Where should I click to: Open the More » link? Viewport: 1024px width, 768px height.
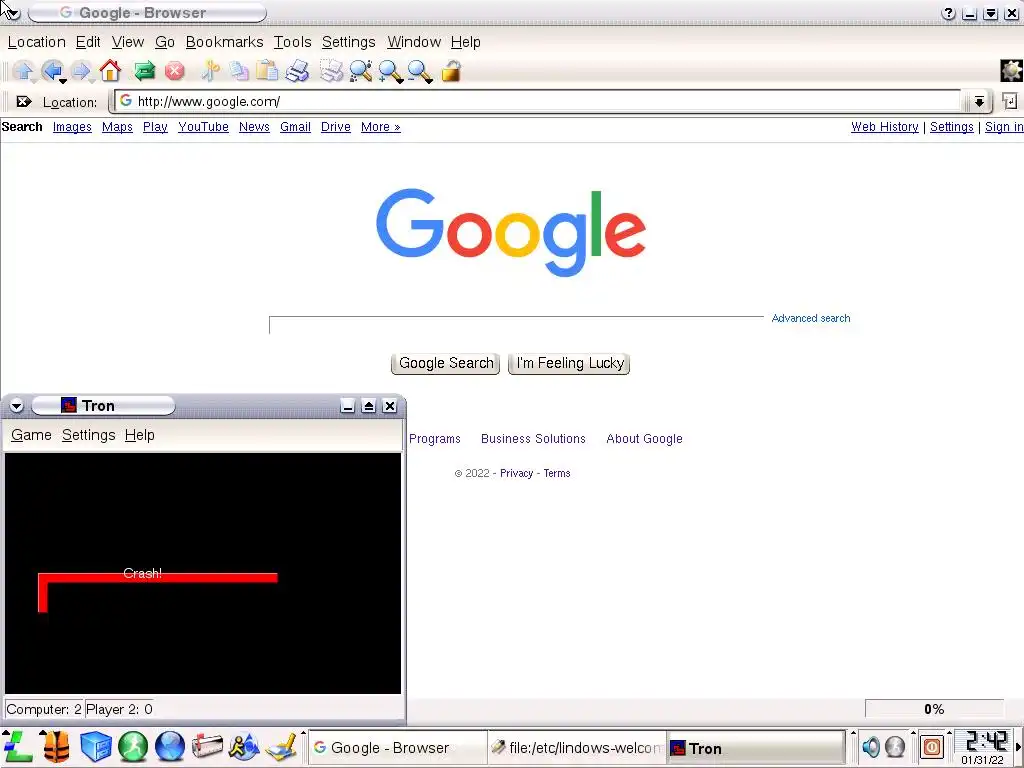click(380, 127)
